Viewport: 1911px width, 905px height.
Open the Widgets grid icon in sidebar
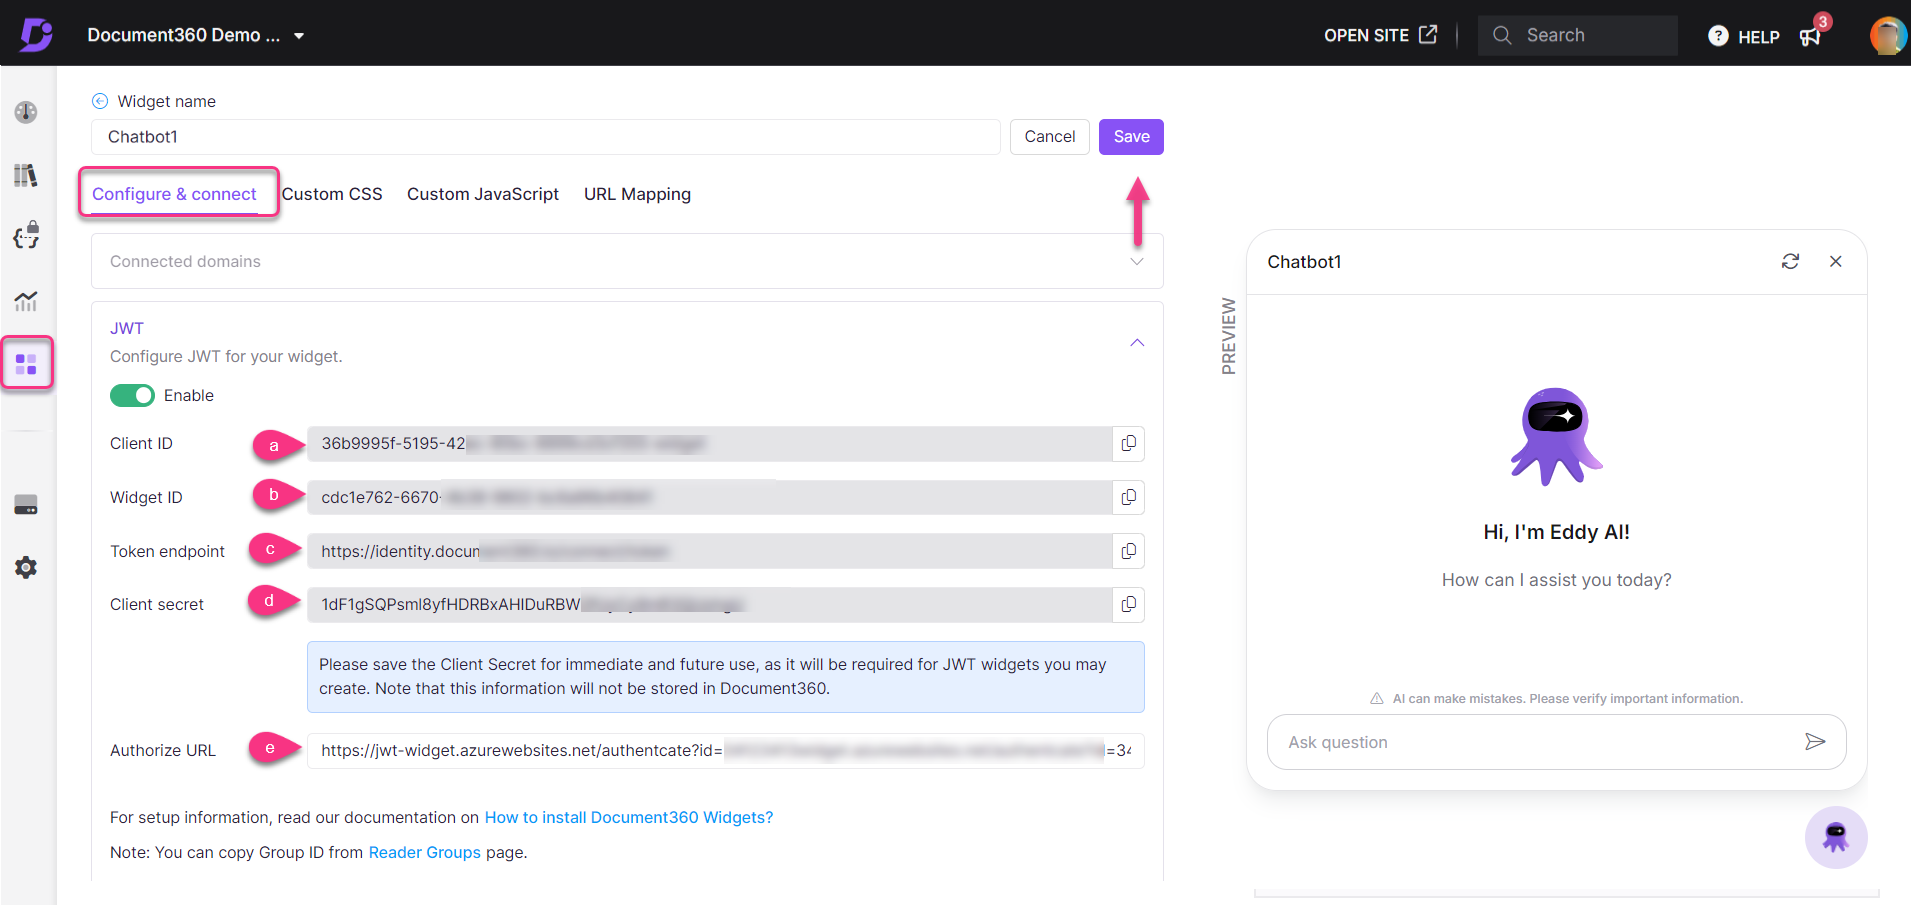click(x=26, y=364)
